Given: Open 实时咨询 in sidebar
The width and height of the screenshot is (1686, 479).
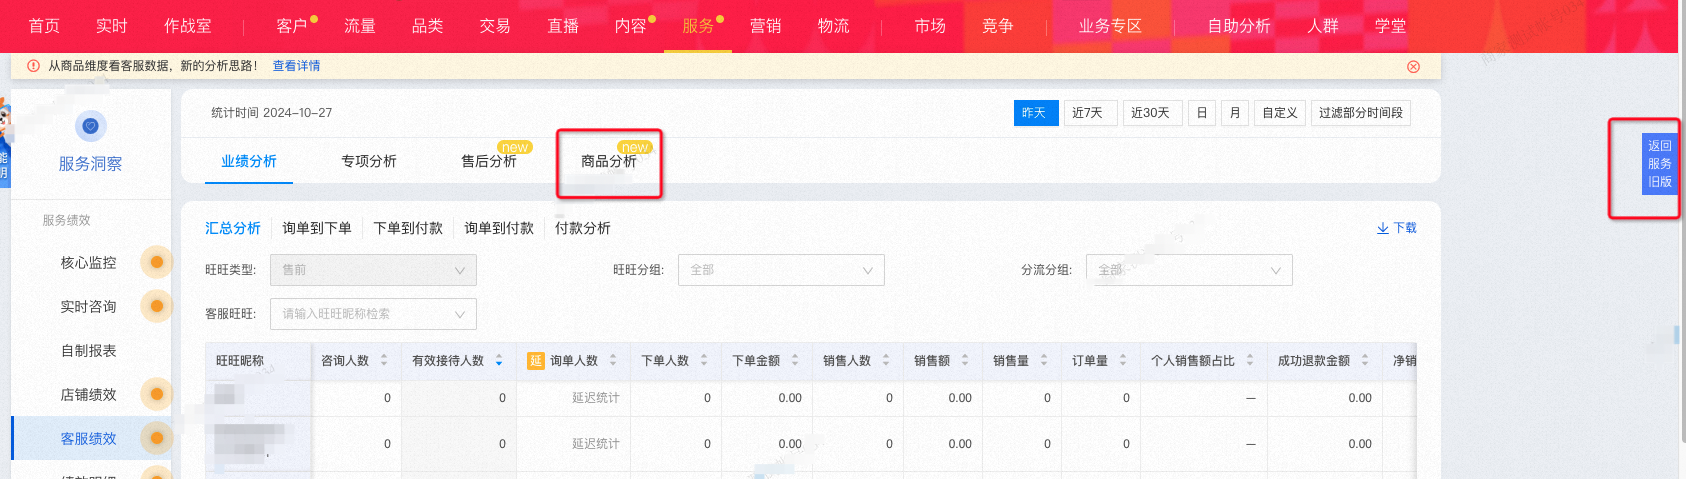Looking at the screenshot, I should click(x=89, y=307).
